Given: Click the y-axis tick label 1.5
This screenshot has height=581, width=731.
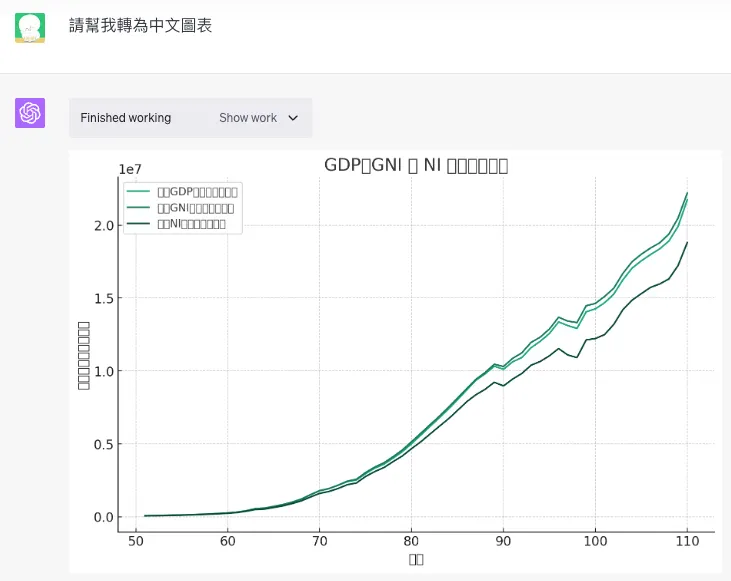Looking at the screenshot, I should [x=104, y=298].
